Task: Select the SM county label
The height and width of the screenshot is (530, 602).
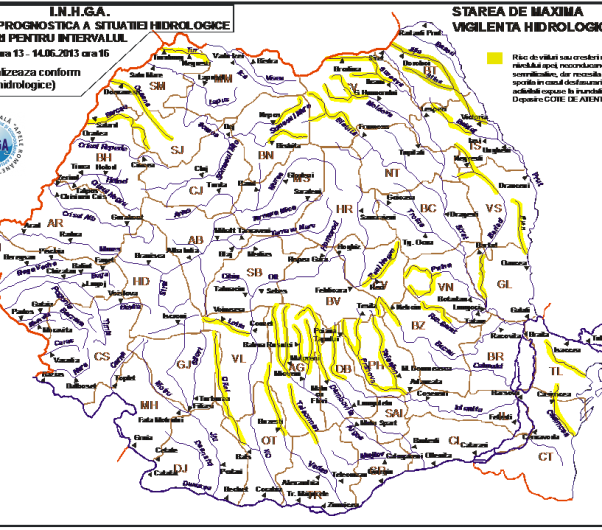Action: (x=157, y=86)
